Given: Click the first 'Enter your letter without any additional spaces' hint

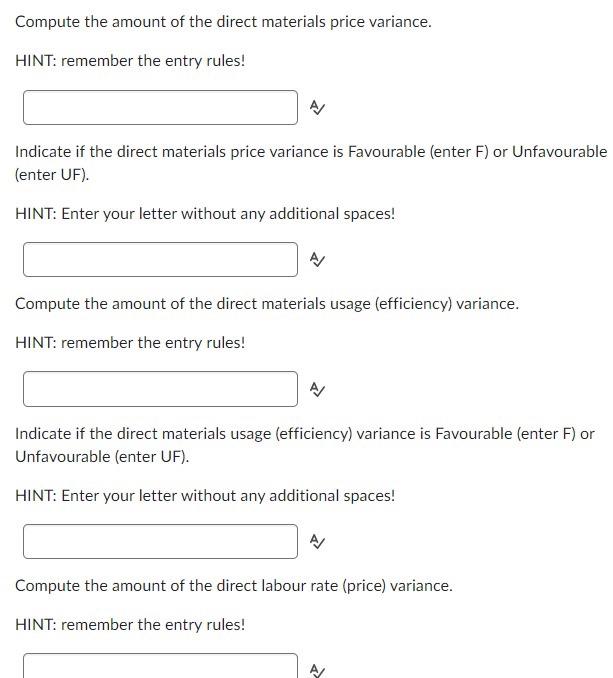Looking at the screenshot, I should [205, 214].
